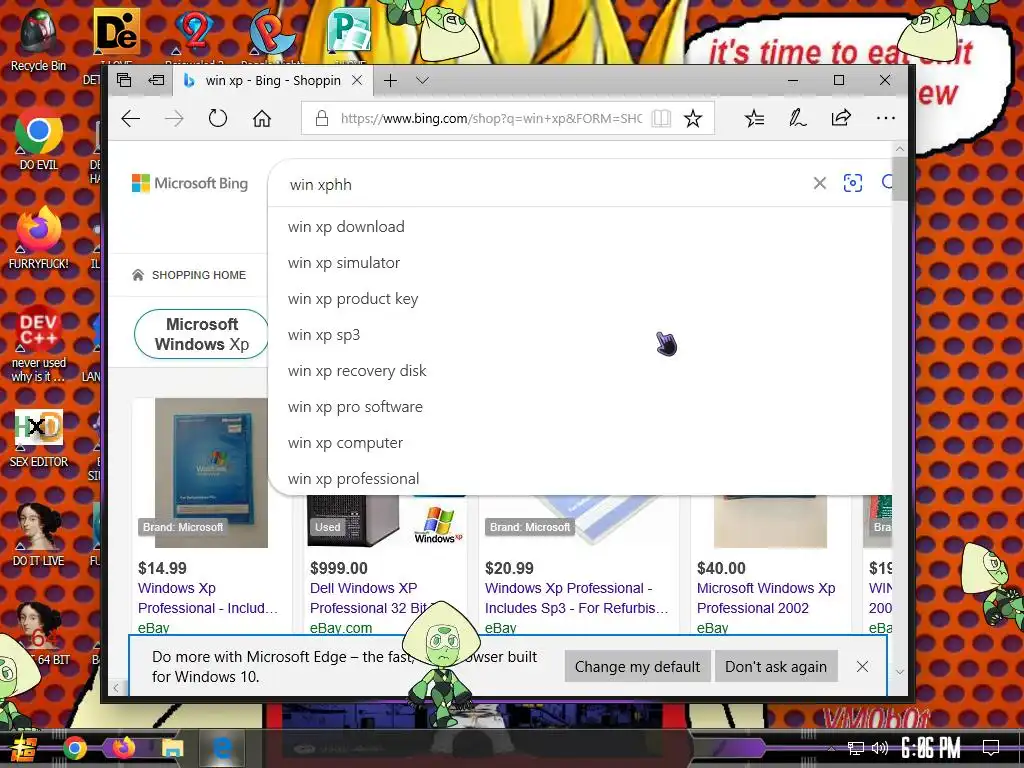Screen dimensions: 1024x768
Task: Go to SHOPPING HOME link
Action: click(x=189, y=275)
